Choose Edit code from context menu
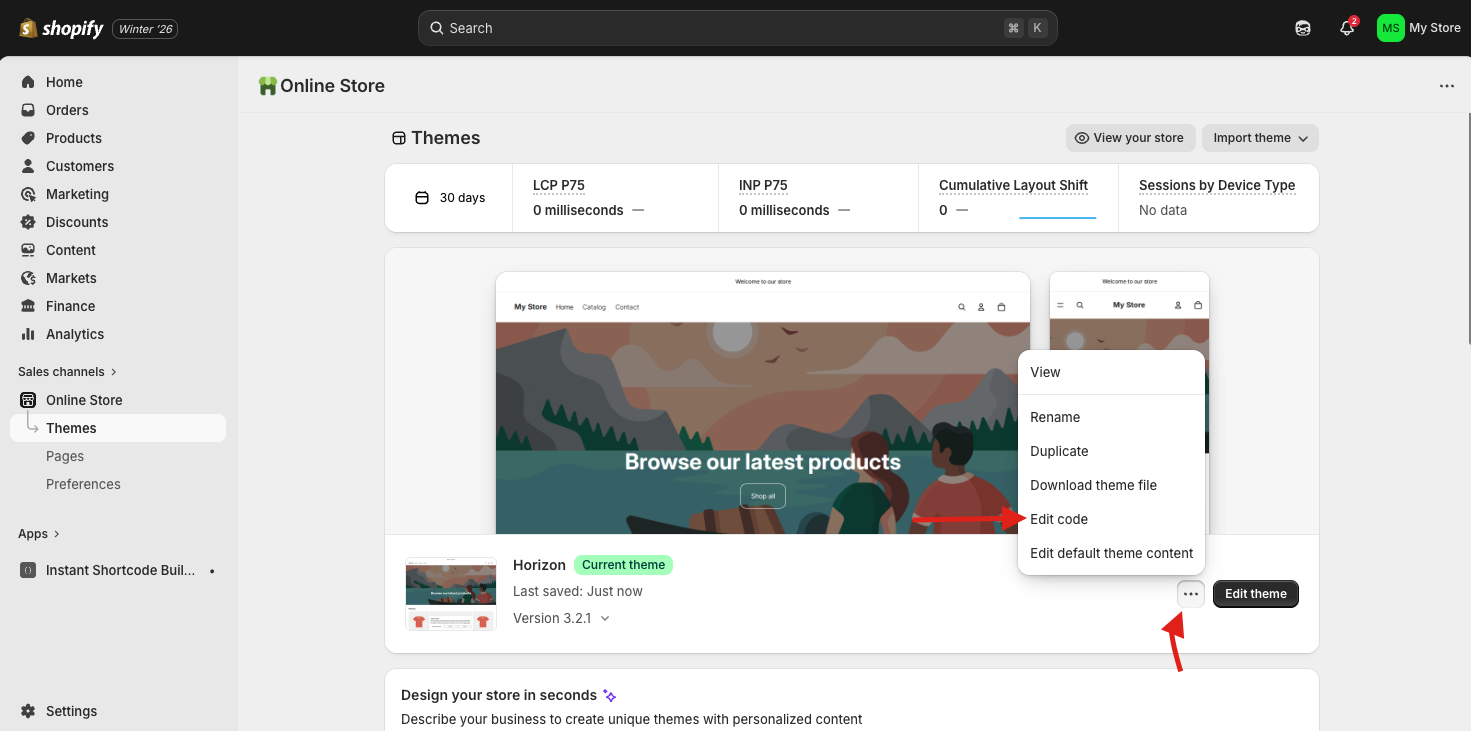Image resolution: width=1471 pixels, height=731 pixels. [x=1059, y=519]
